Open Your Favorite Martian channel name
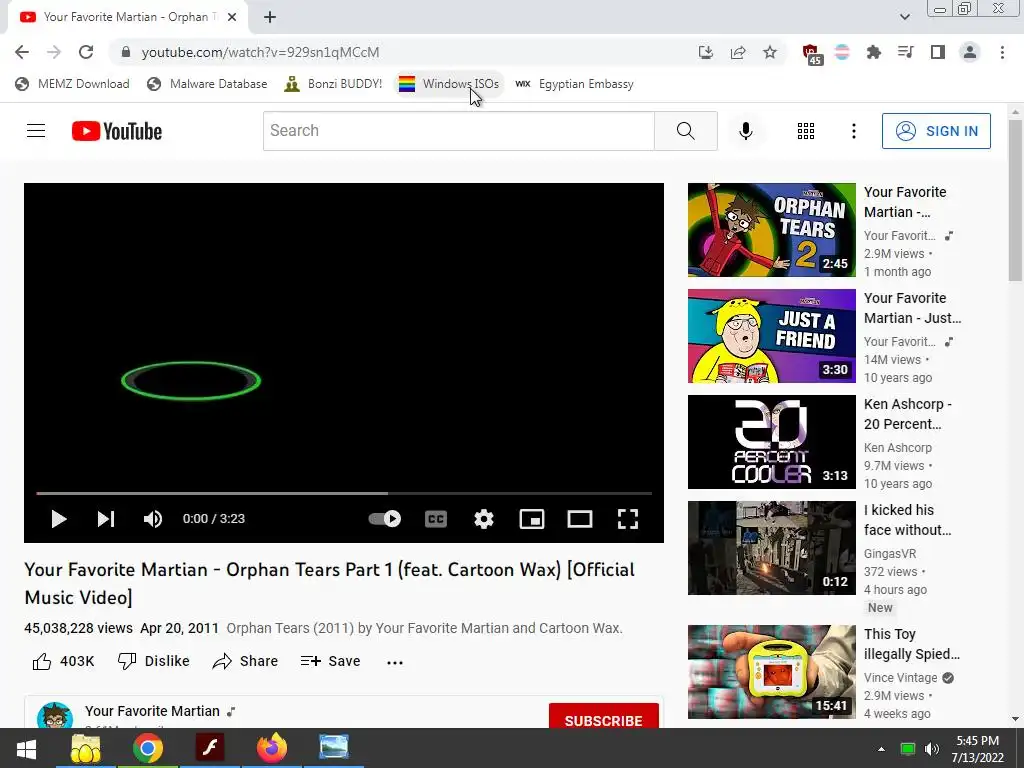 (x=152, y=711)
